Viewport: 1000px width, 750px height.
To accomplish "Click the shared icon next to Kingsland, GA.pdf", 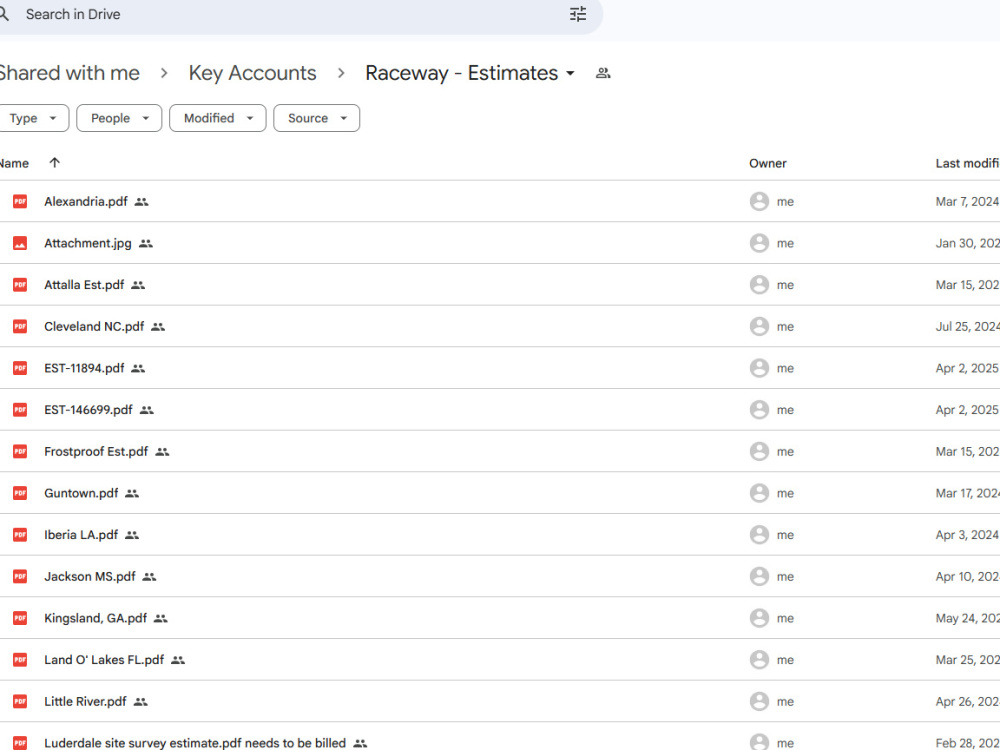I will [161, 618].
